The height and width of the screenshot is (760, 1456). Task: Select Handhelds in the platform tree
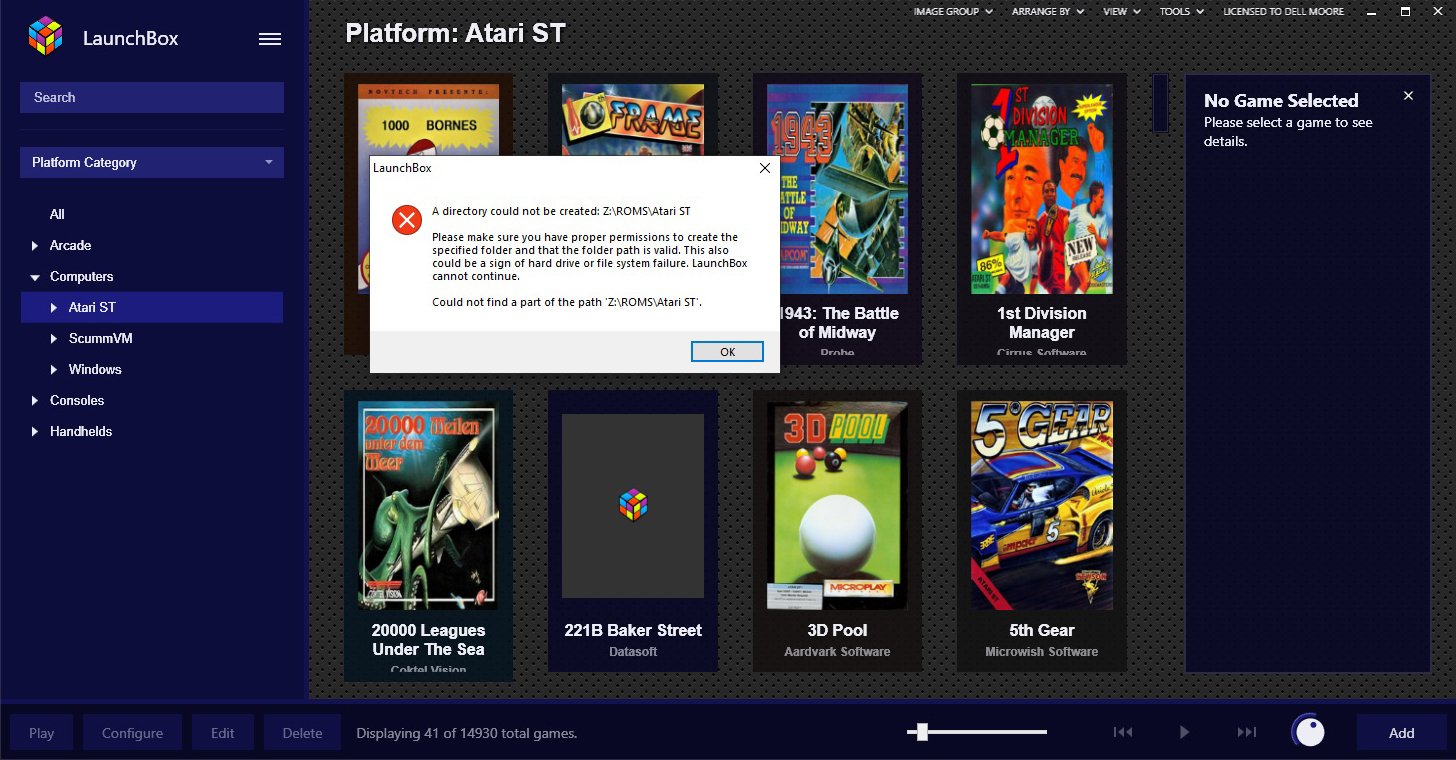81,431
